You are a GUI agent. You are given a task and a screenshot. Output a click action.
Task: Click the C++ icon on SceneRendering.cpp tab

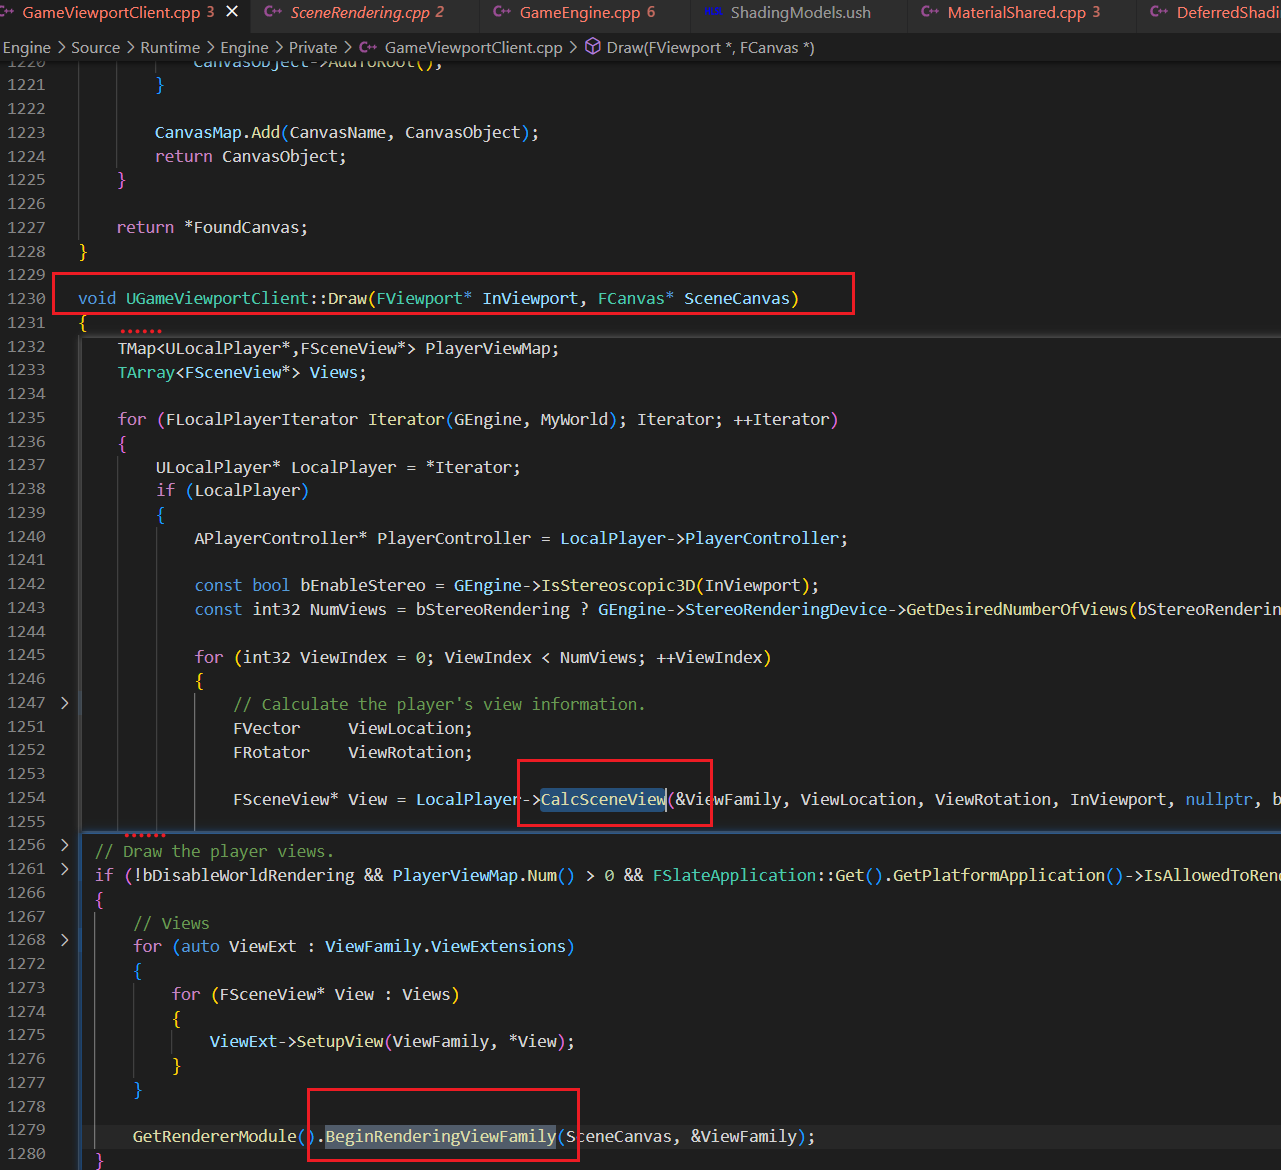(273, 12)
